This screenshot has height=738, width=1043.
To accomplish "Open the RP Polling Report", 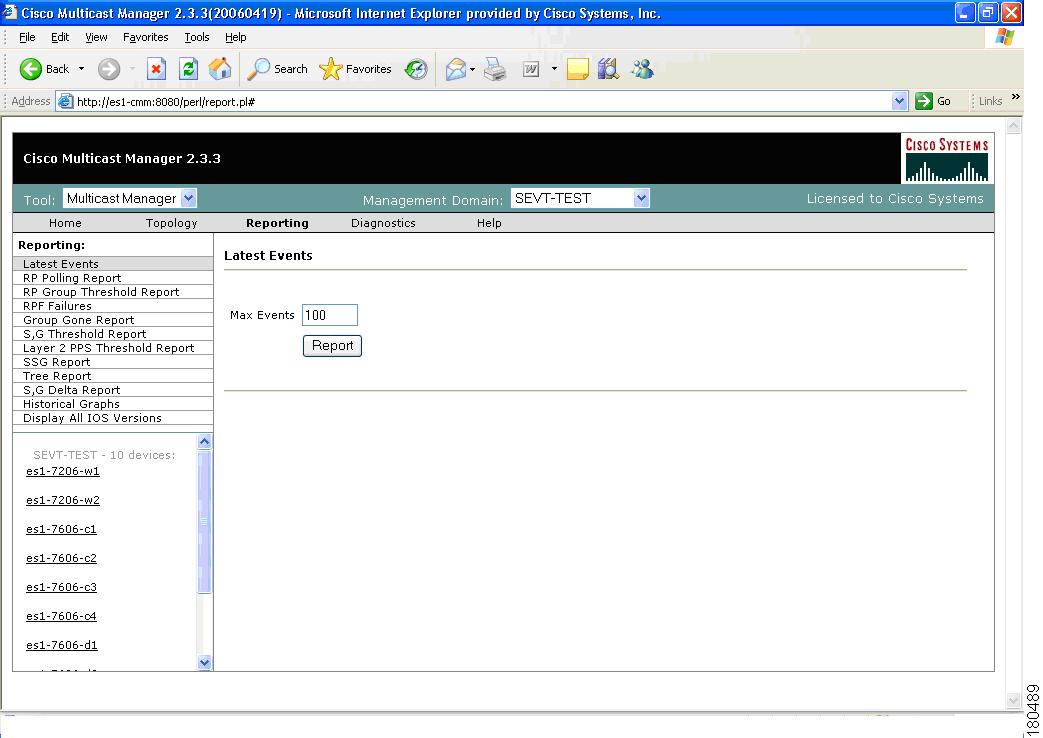I will (x=113, y=278).
